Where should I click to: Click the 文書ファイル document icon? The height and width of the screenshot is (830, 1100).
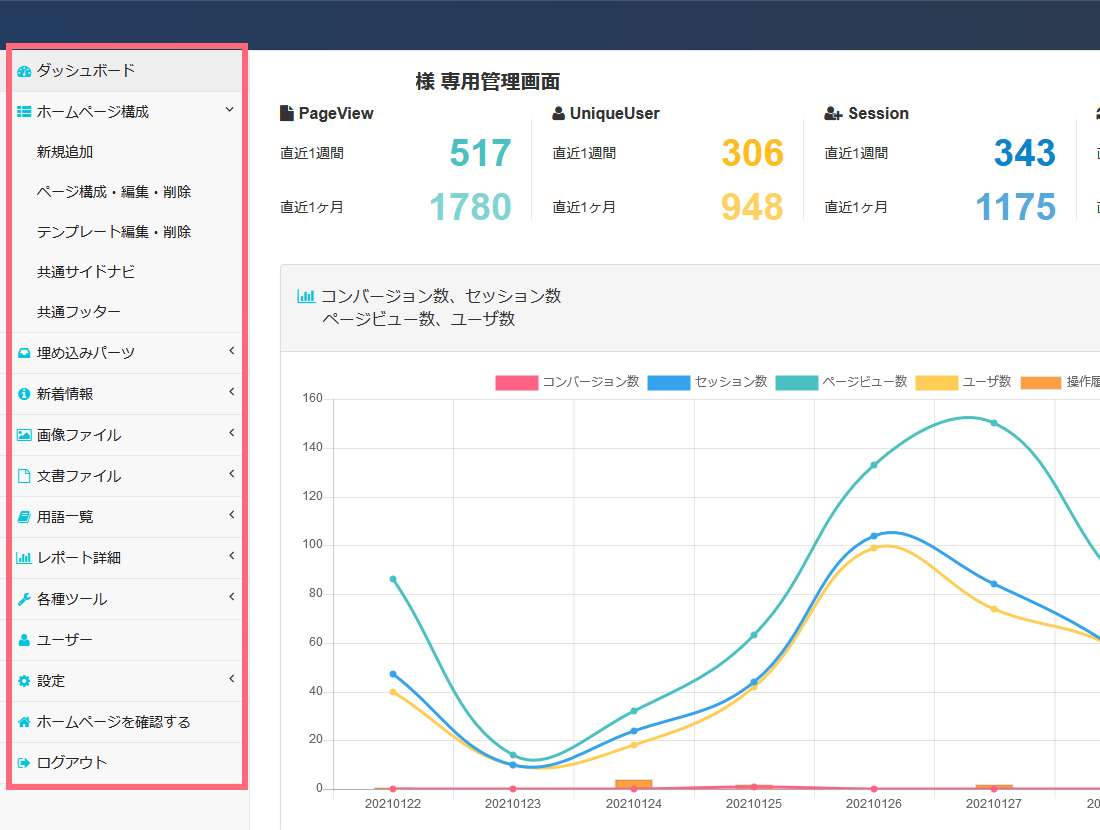pos(24,476)
